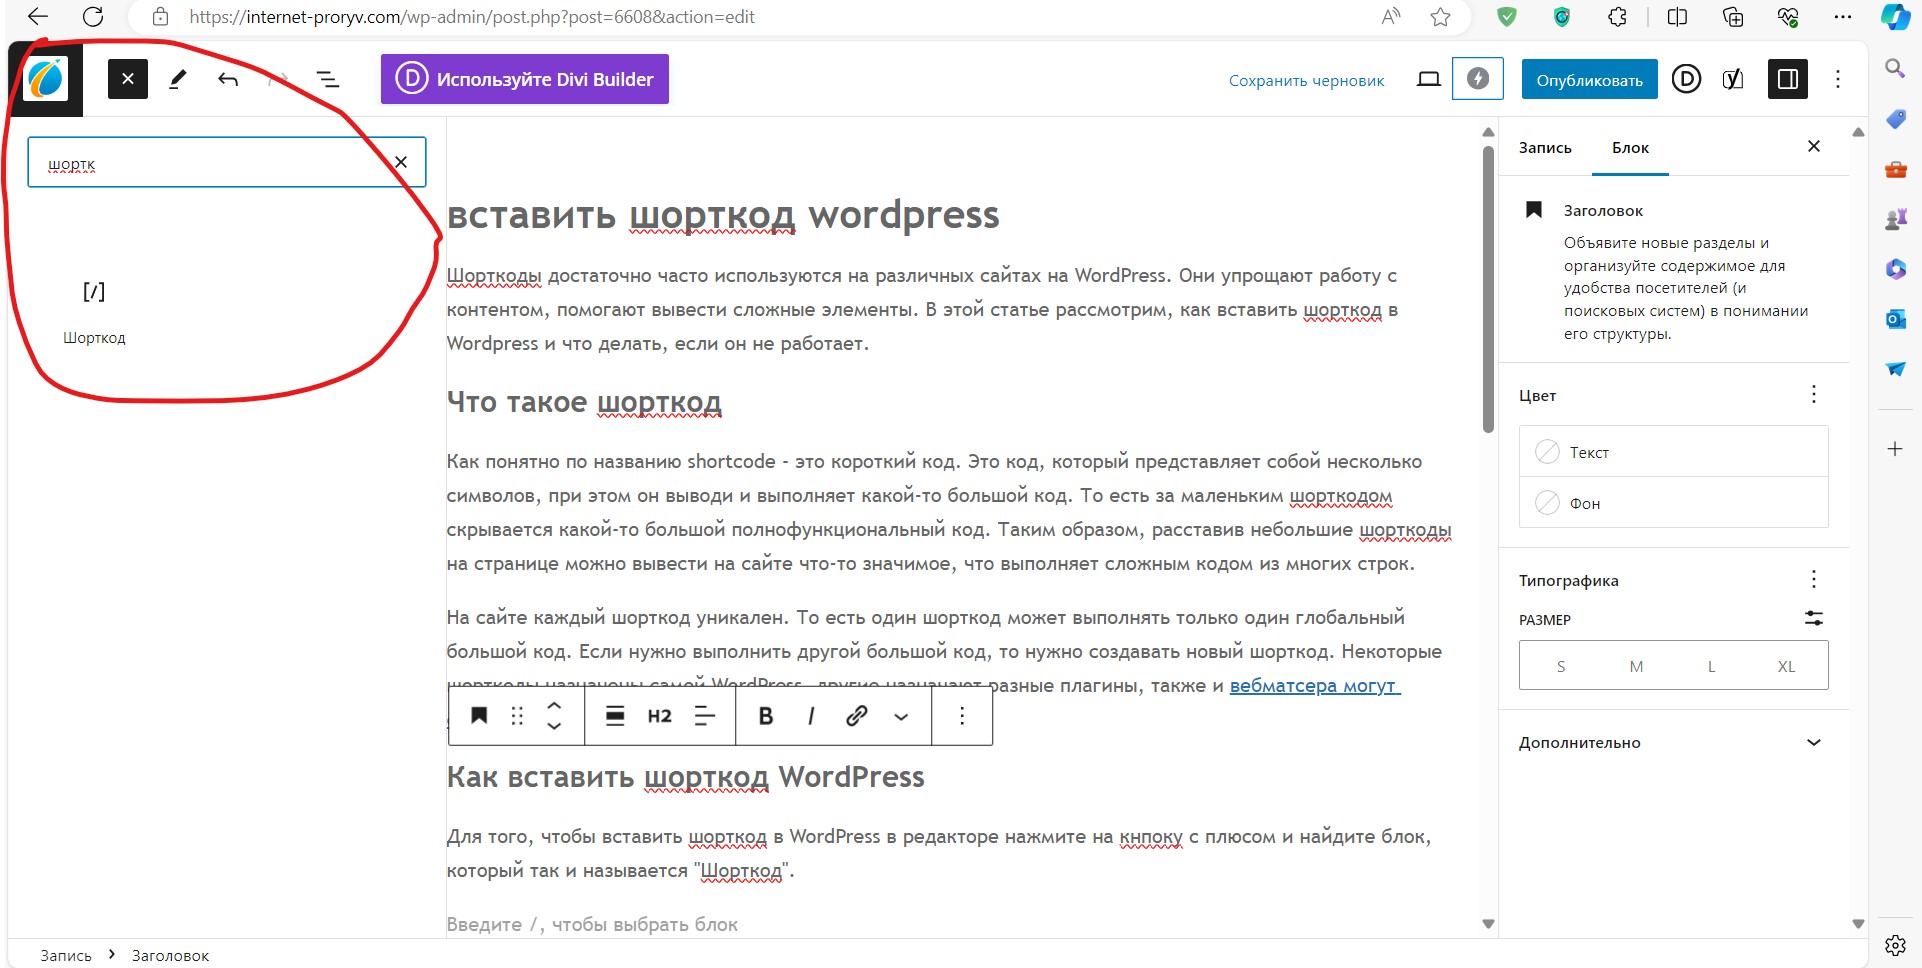Go back in the browser
The height and width of the screenshot is (968, 1922).
coord(38,16)
